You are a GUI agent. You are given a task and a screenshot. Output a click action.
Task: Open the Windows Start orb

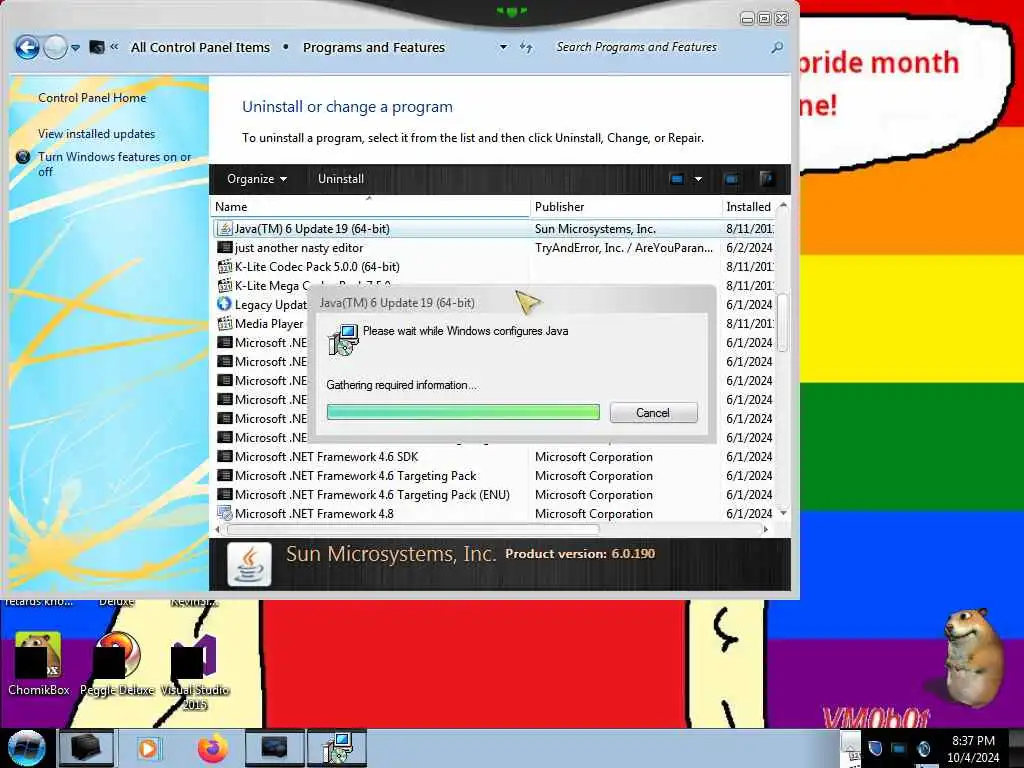(25, 748)
